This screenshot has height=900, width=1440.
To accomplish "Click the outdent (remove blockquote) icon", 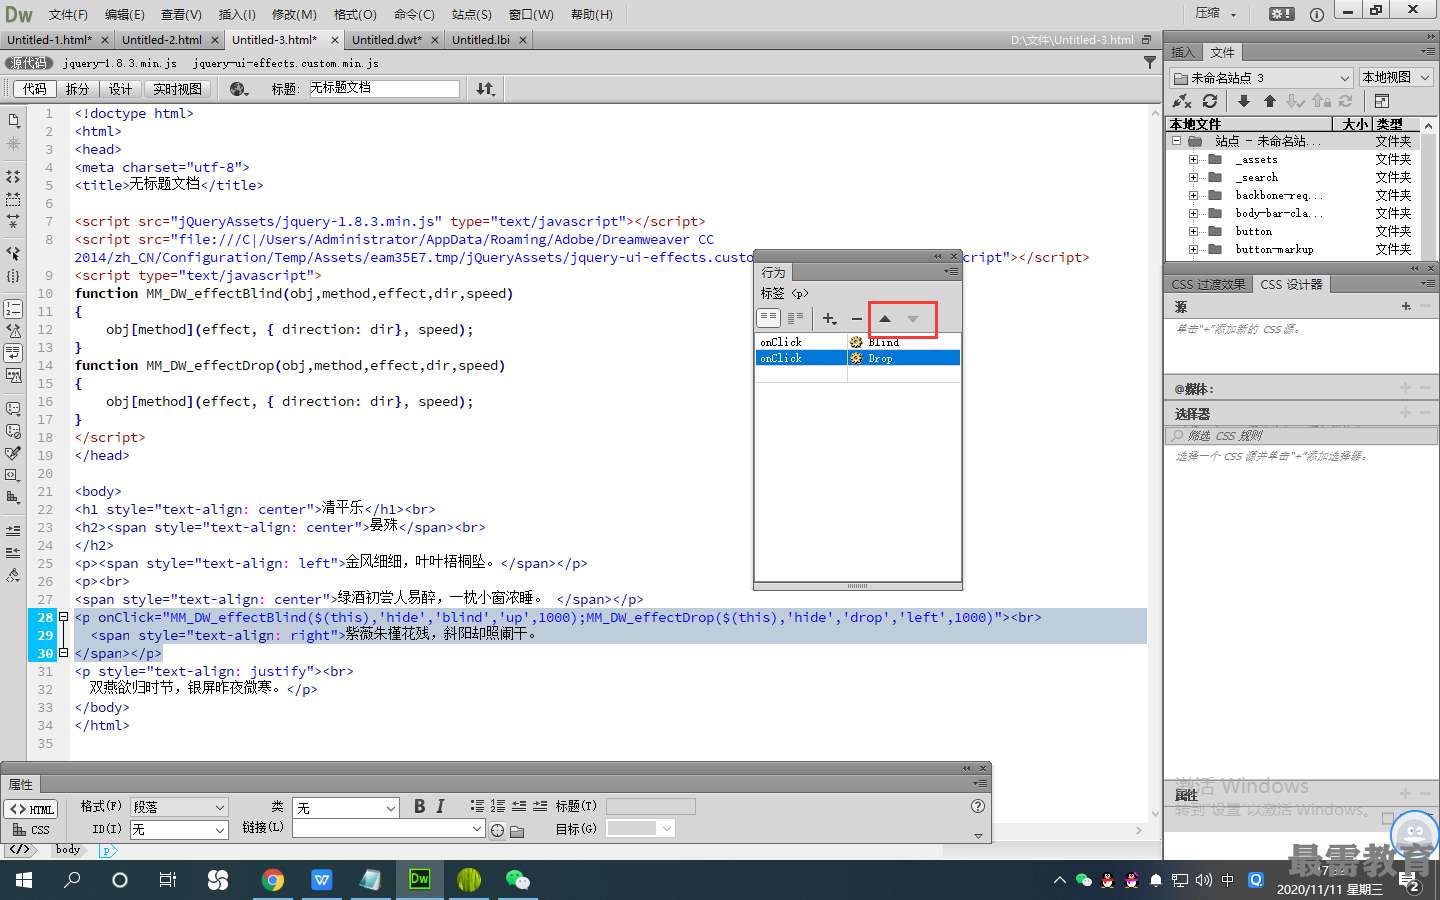I will point(519,806).
